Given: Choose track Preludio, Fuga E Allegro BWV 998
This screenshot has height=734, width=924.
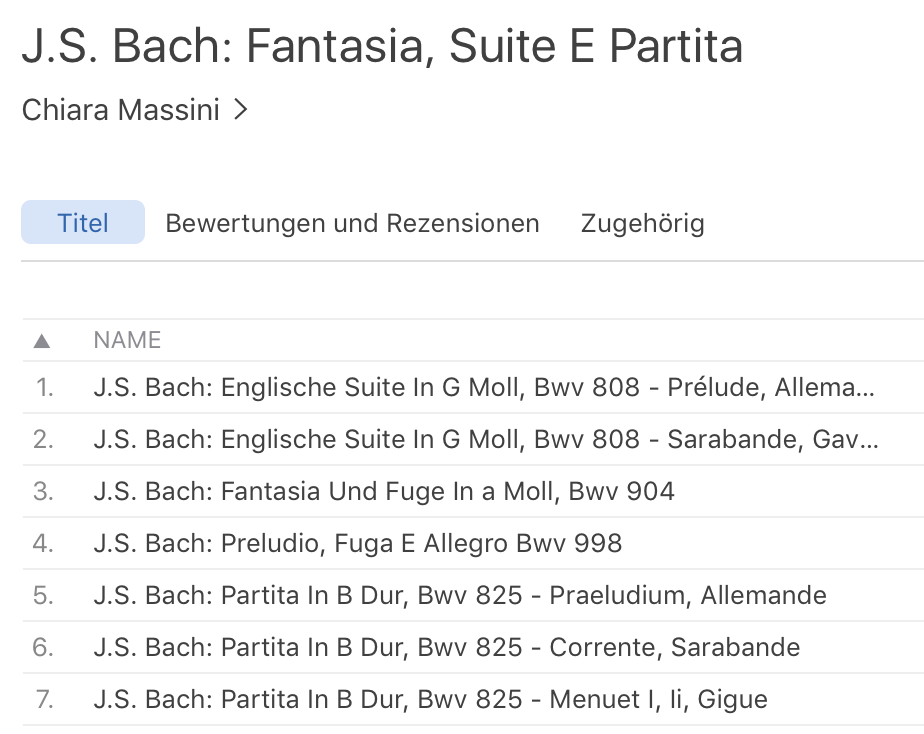Looking at the screenshot, I should [357, 543].
